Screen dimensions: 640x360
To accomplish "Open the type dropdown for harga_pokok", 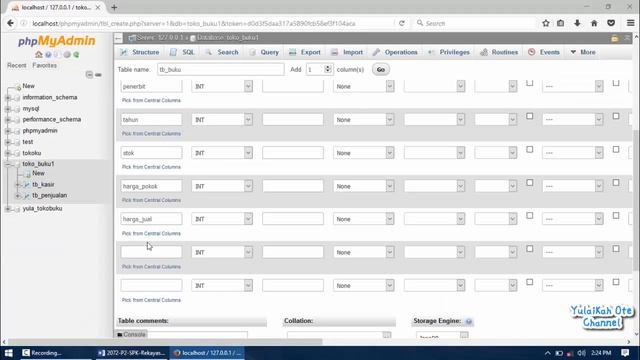I will [x=222, y=186].
